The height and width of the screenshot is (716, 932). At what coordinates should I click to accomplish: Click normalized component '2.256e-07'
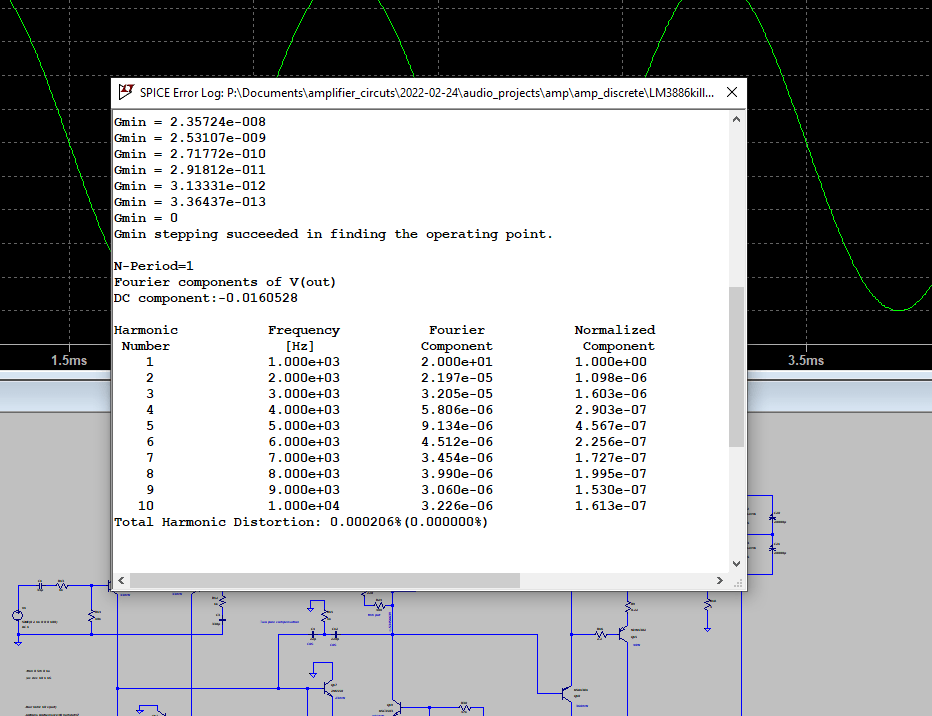click(610, 442)
